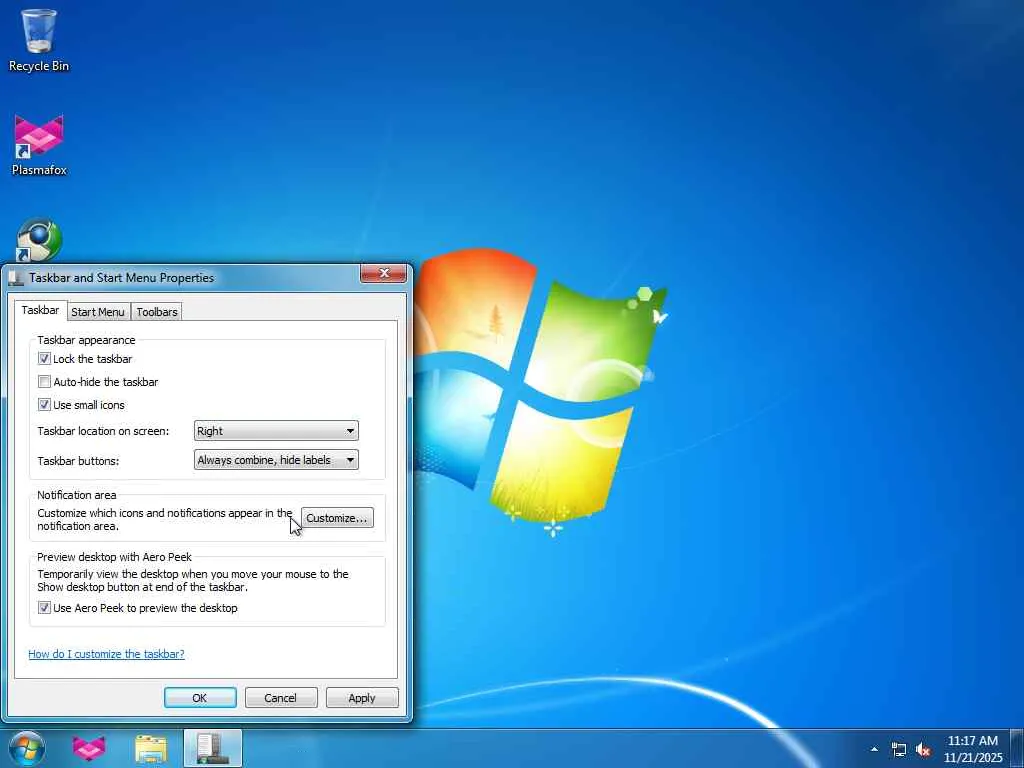Click the Notification area group heading
Image resolution: width=1024 pixels, height=768 pixels.
pos(76,495)
